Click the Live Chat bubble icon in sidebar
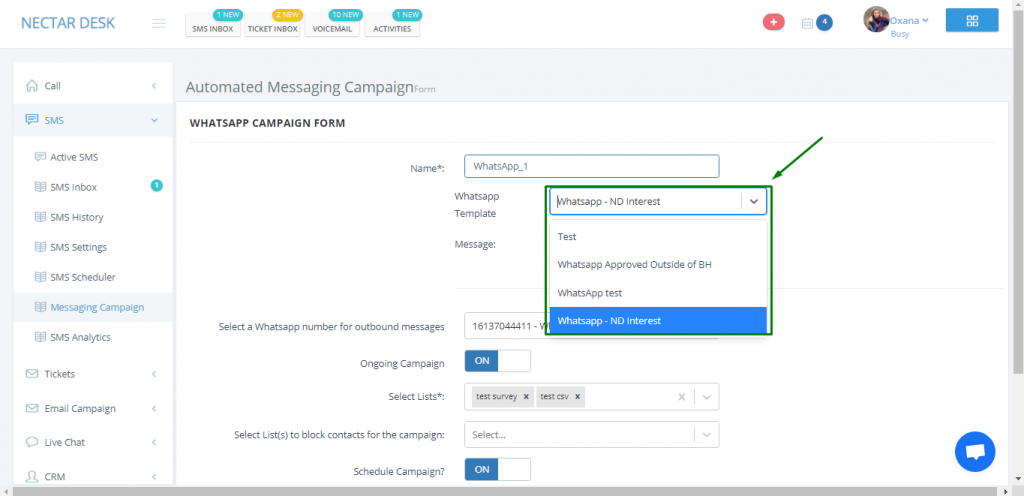 coord(31,442)
